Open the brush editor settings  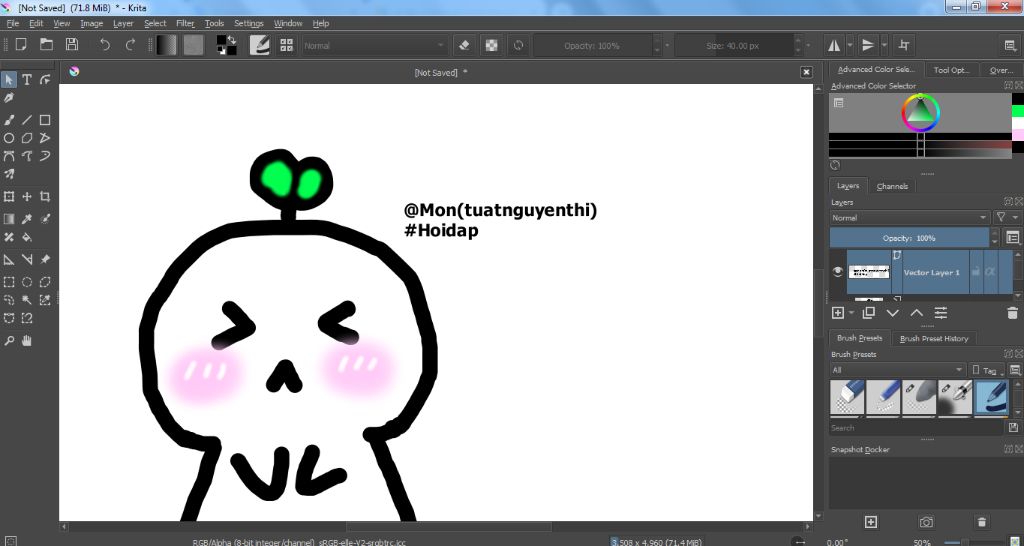point(259,45)
